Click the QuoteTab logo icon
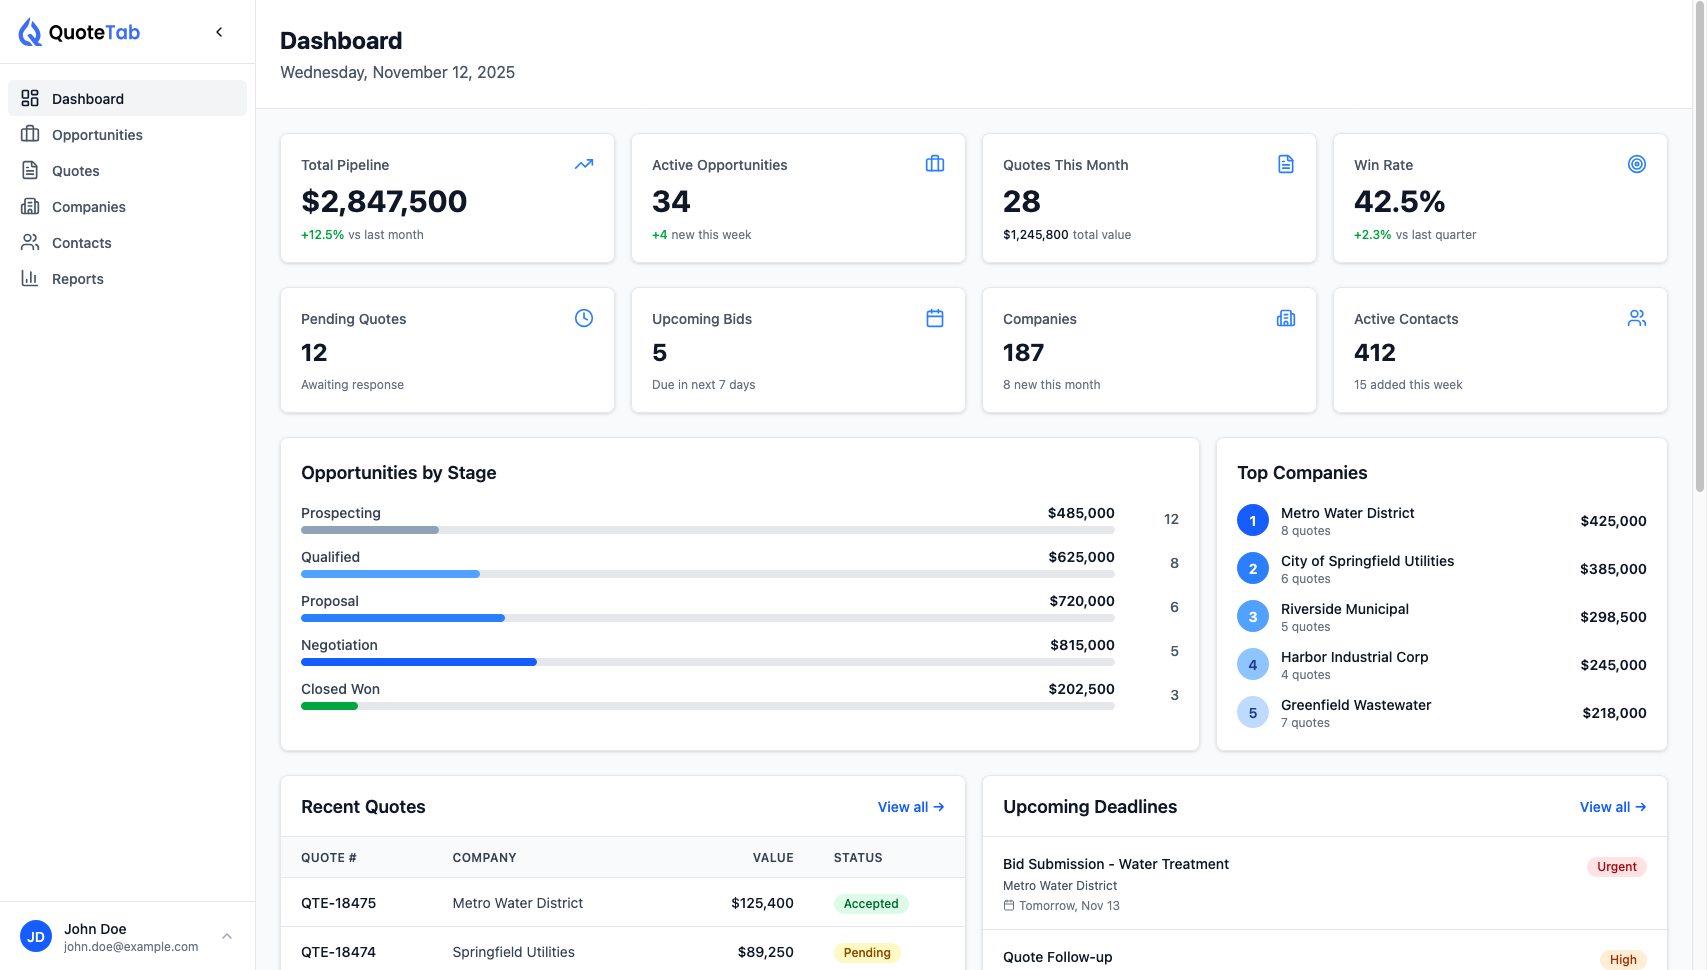This screenshot has height=970, width=1707. (x=30, y=32)
